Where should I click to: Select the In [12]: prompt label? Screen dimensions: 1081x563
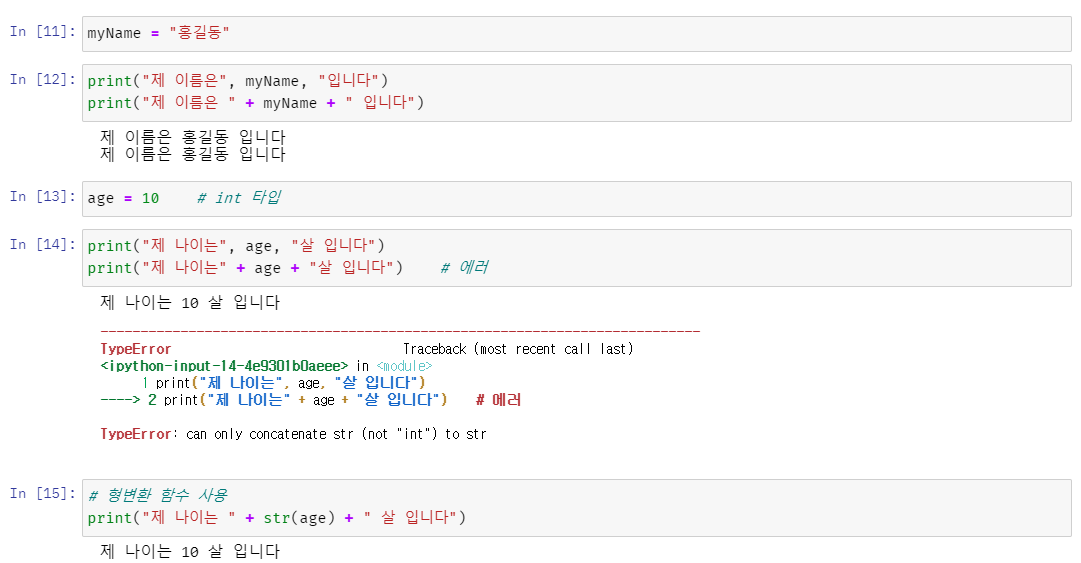[x=43, y=80]
